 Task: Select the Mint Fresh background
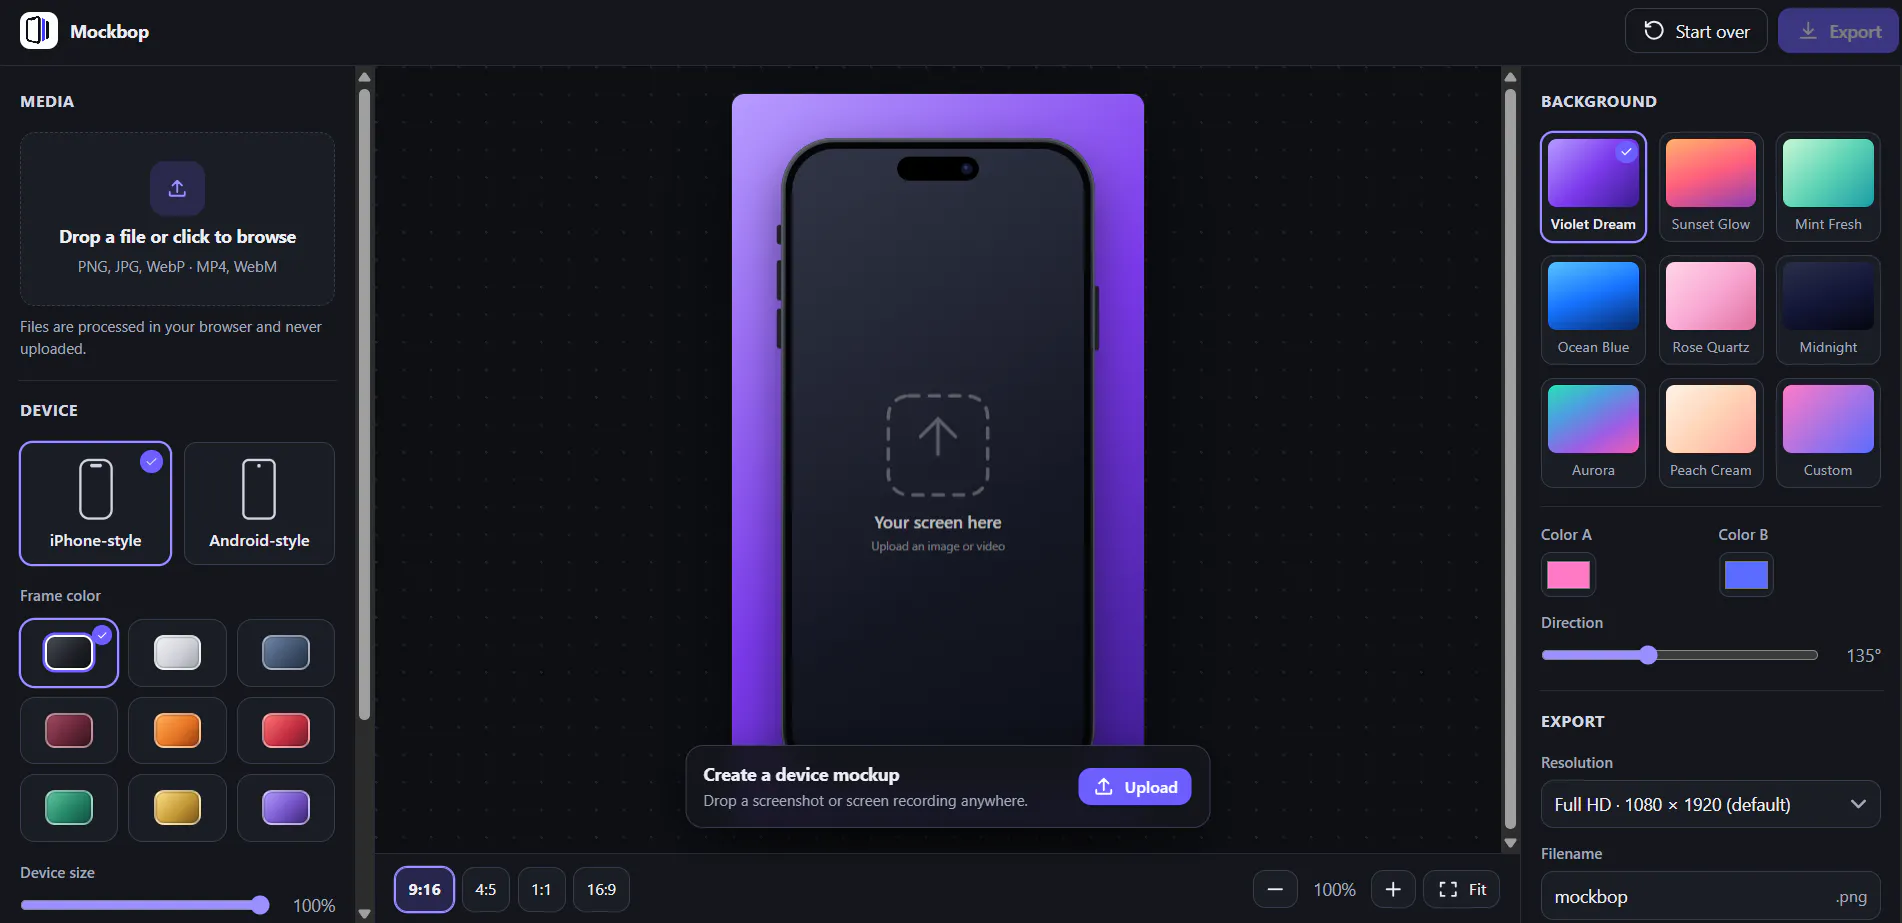tap(1828, 187)
